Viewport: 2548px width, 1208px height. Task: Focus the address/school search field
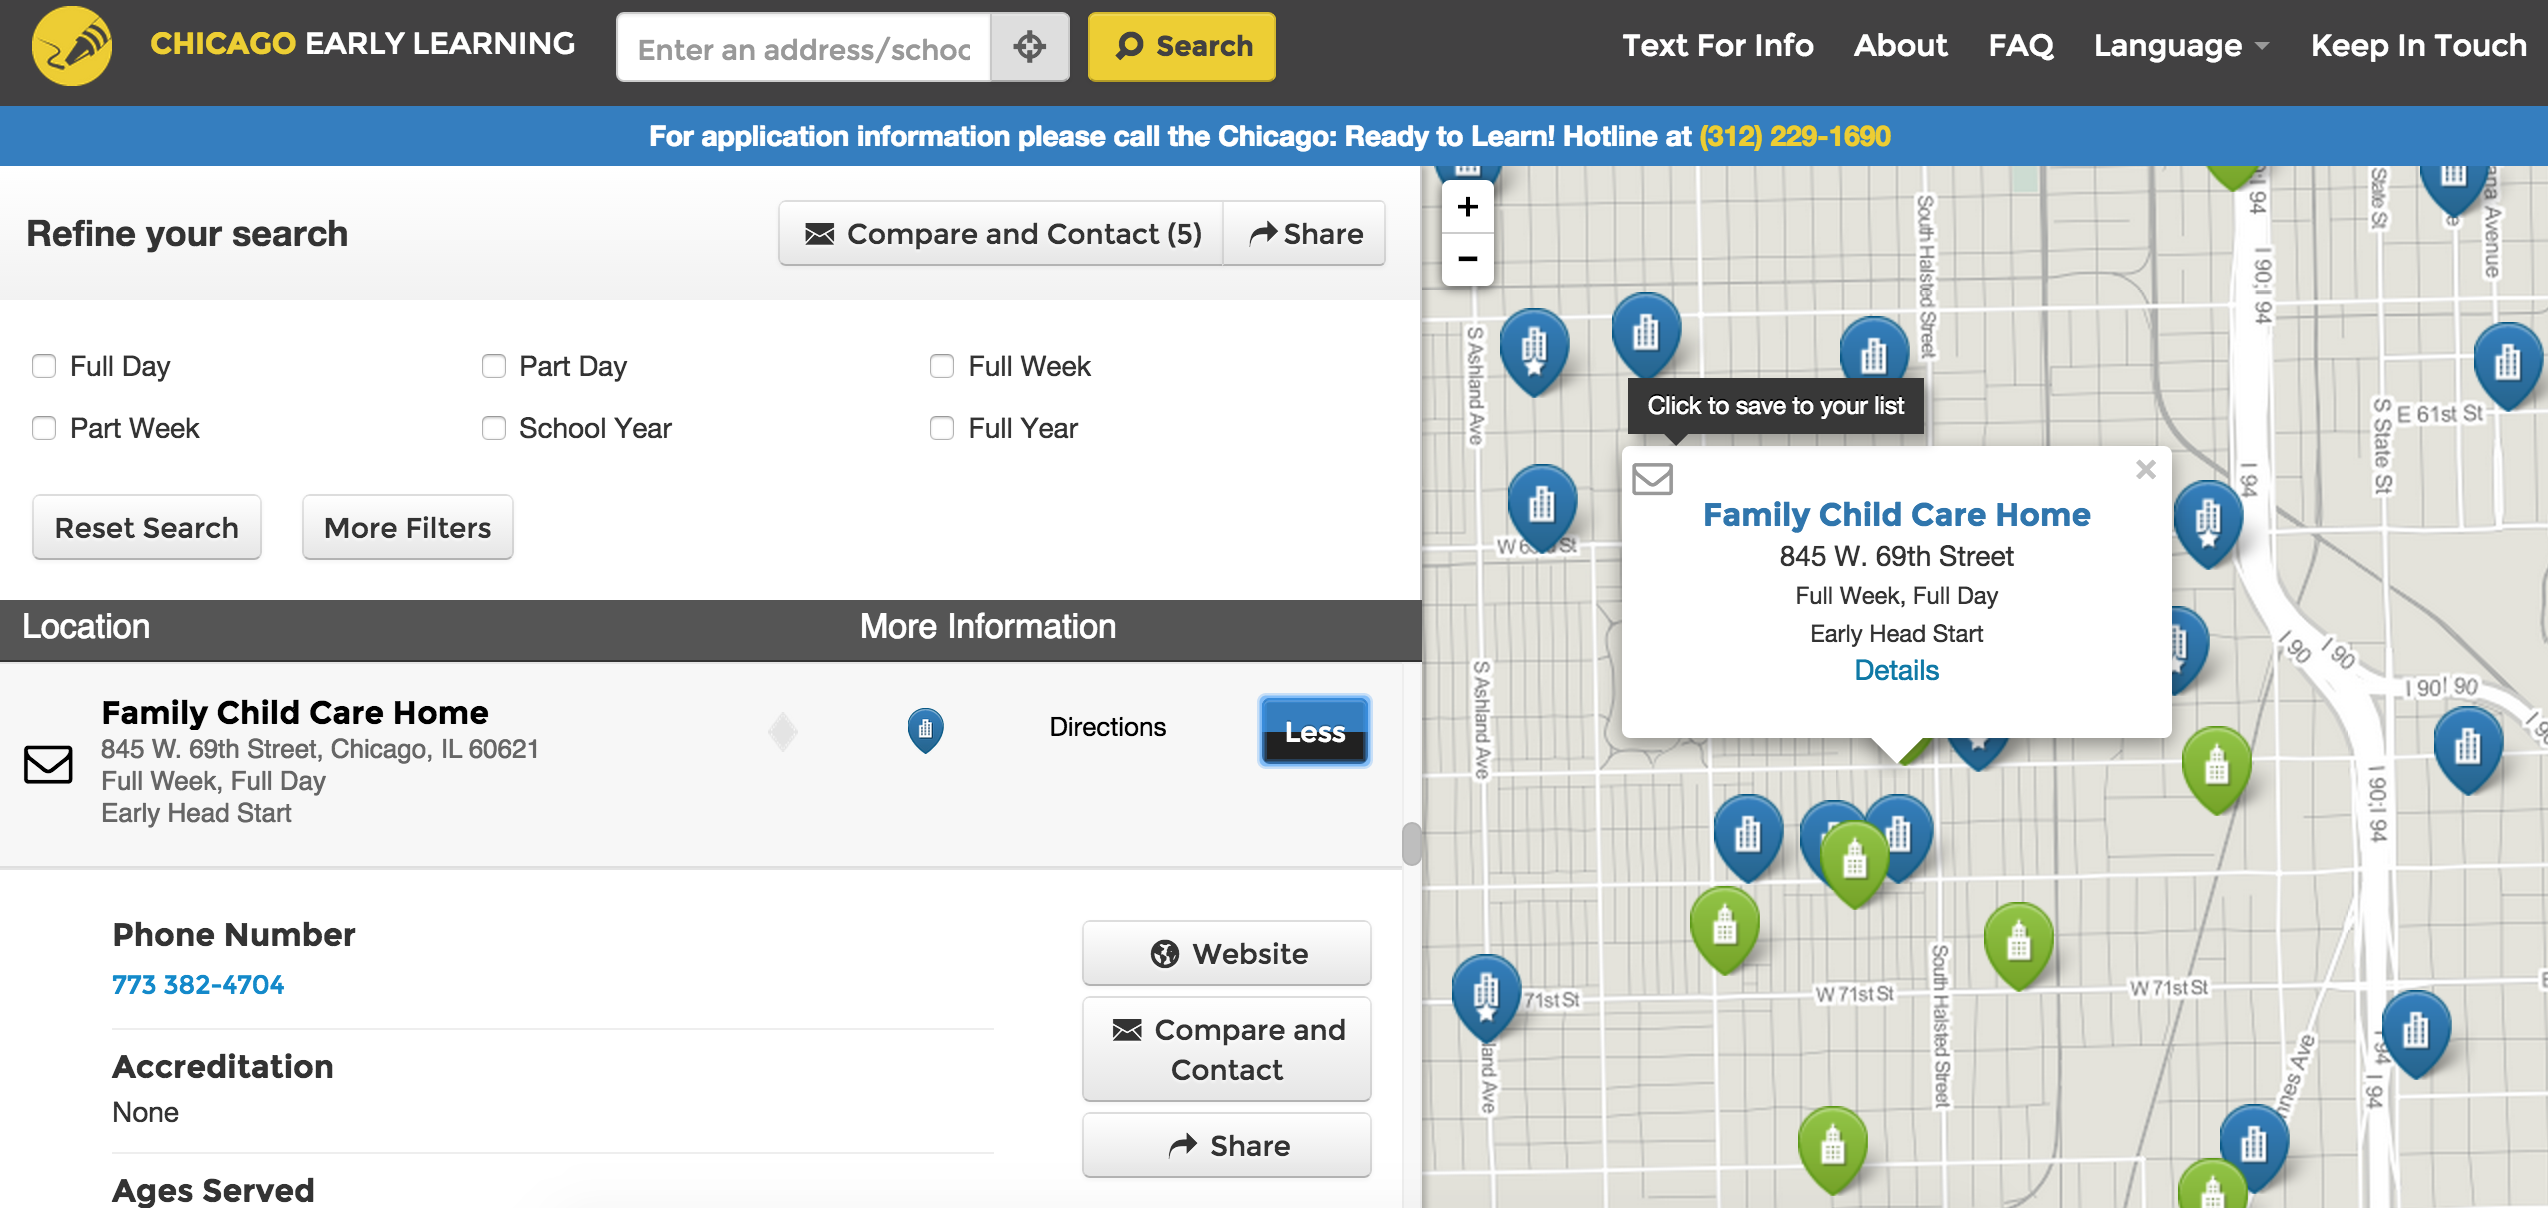pos(804,47)
